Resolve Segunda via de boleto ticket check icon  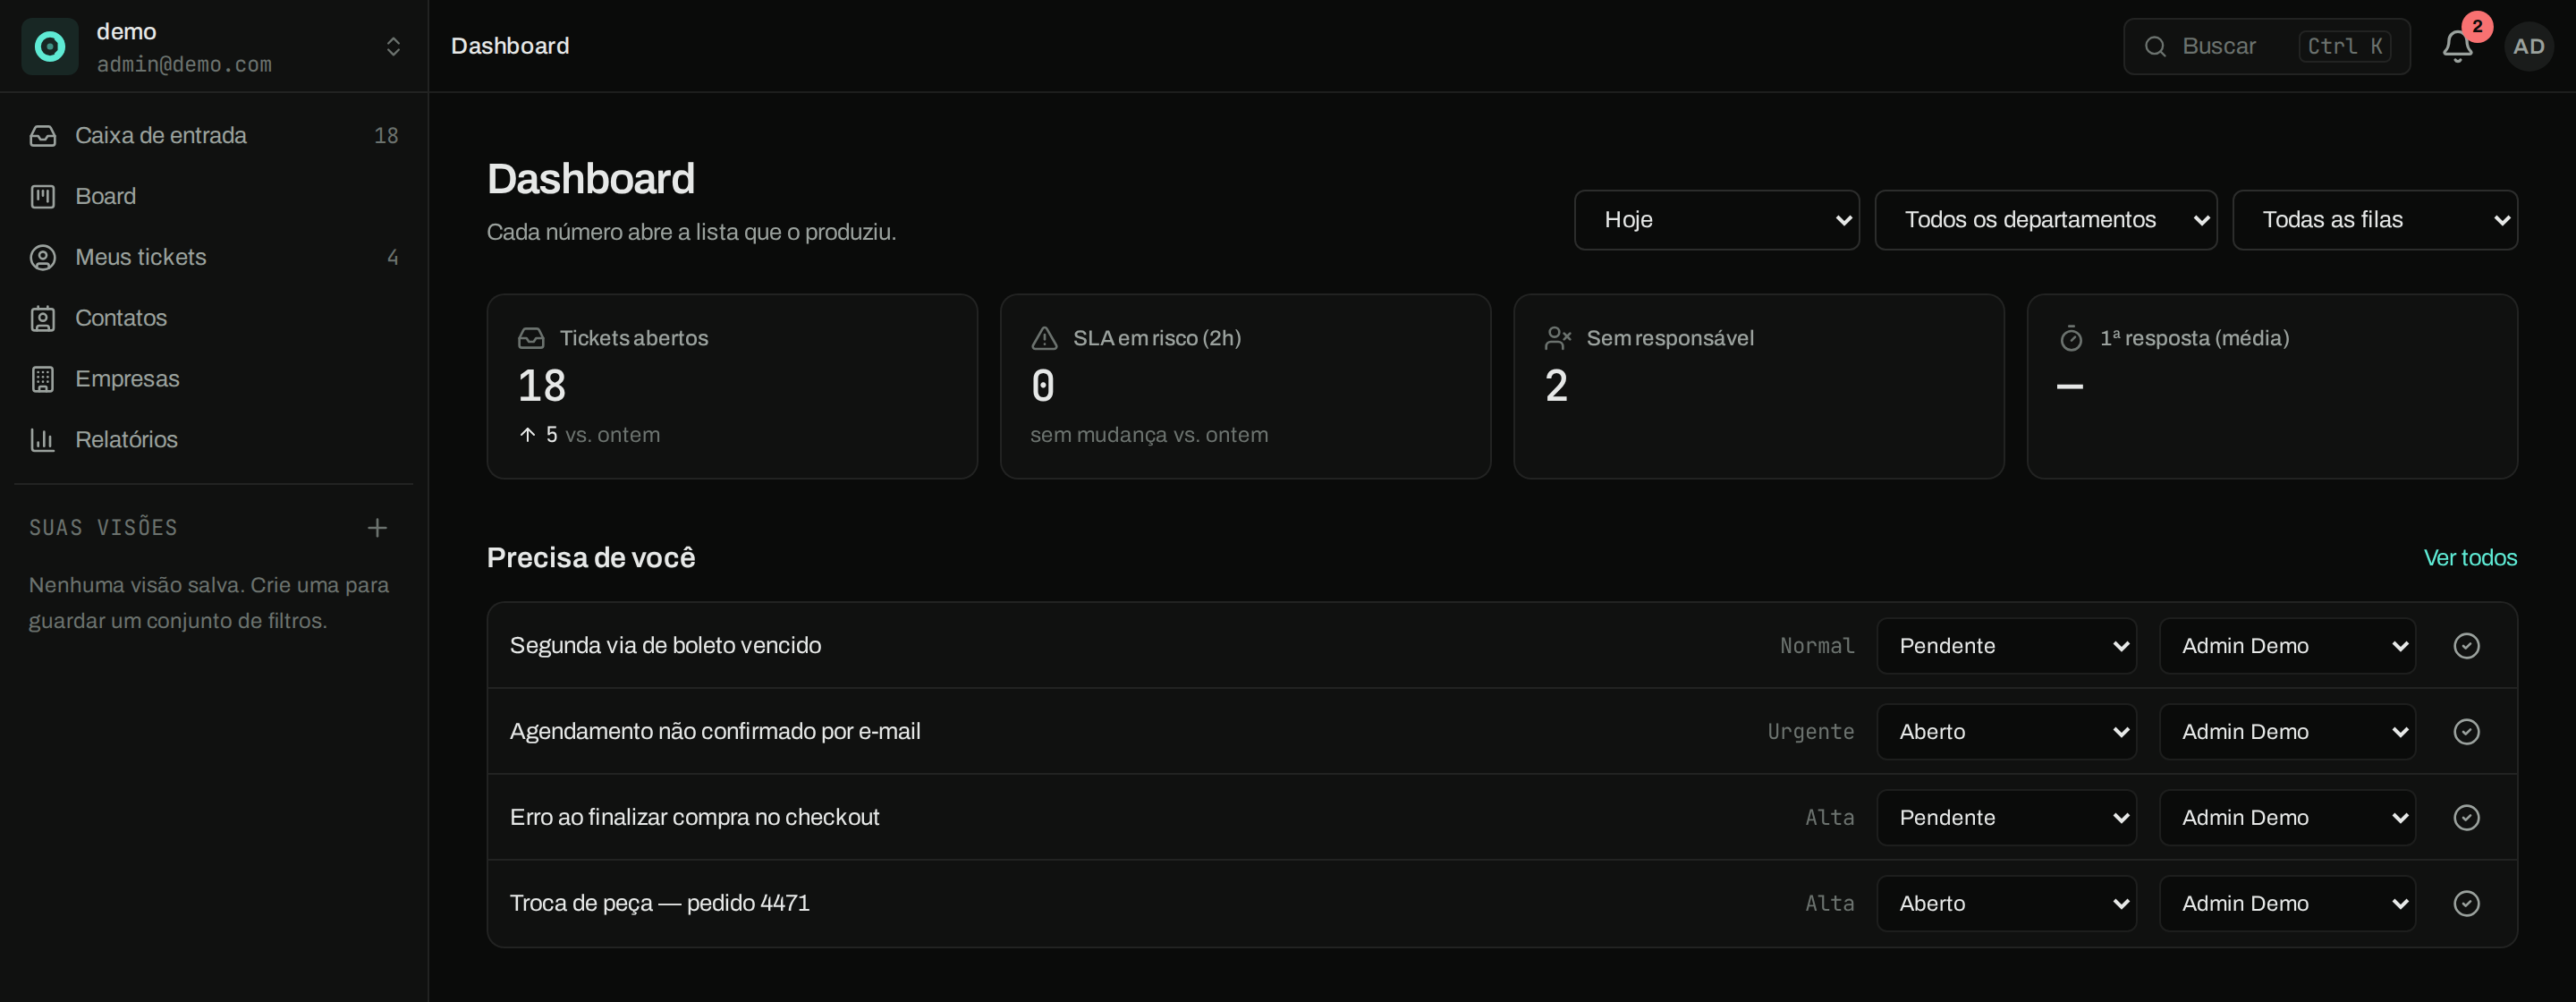pos(2466,645)
